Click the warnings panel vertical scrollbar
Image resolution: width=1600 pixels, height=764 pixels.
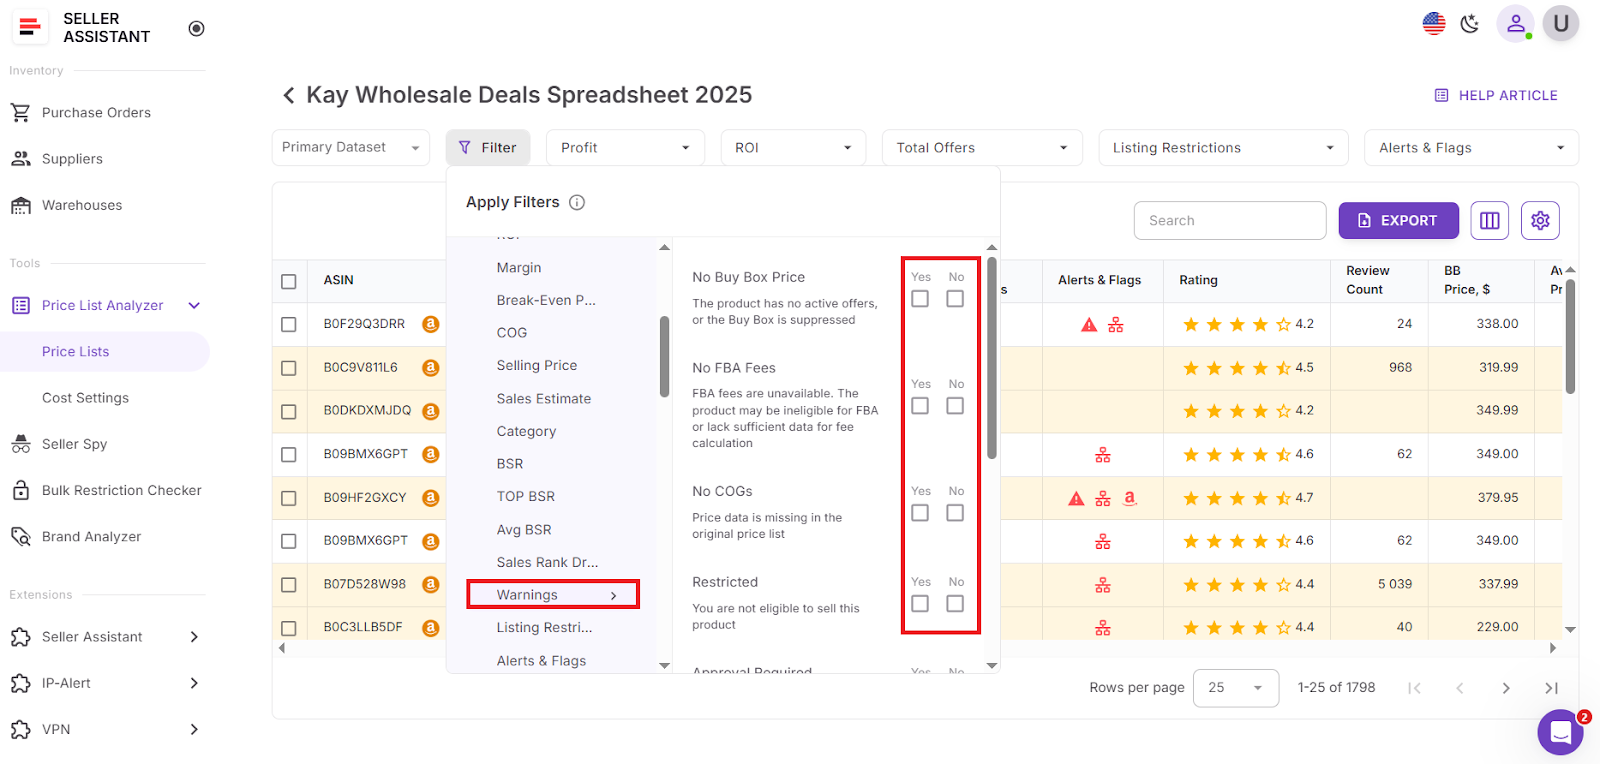point(992,358)
